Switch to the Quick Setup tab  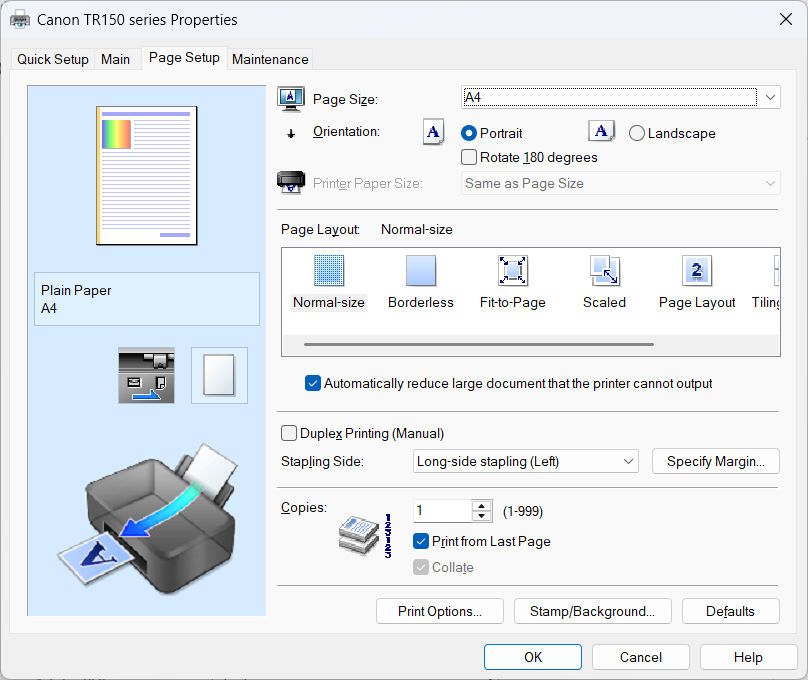53,59
